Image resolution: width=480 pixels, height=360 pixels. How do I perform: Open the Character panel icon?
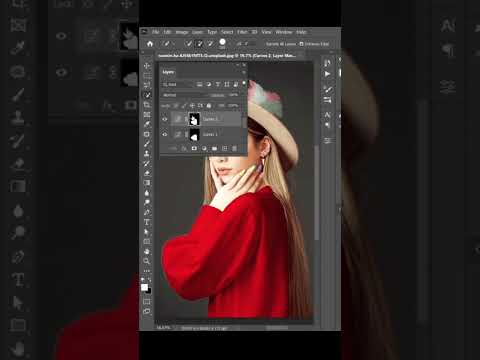point(327,115)
